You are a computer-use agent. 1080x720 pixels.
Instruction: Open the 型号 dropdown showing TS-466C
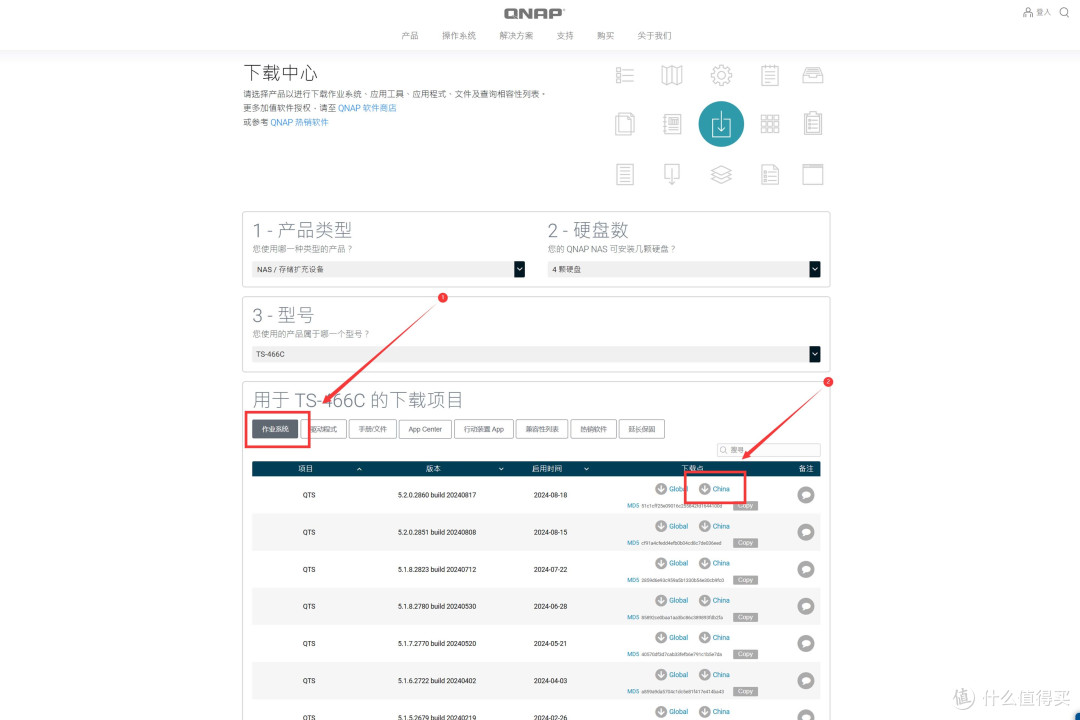point(536,354)
